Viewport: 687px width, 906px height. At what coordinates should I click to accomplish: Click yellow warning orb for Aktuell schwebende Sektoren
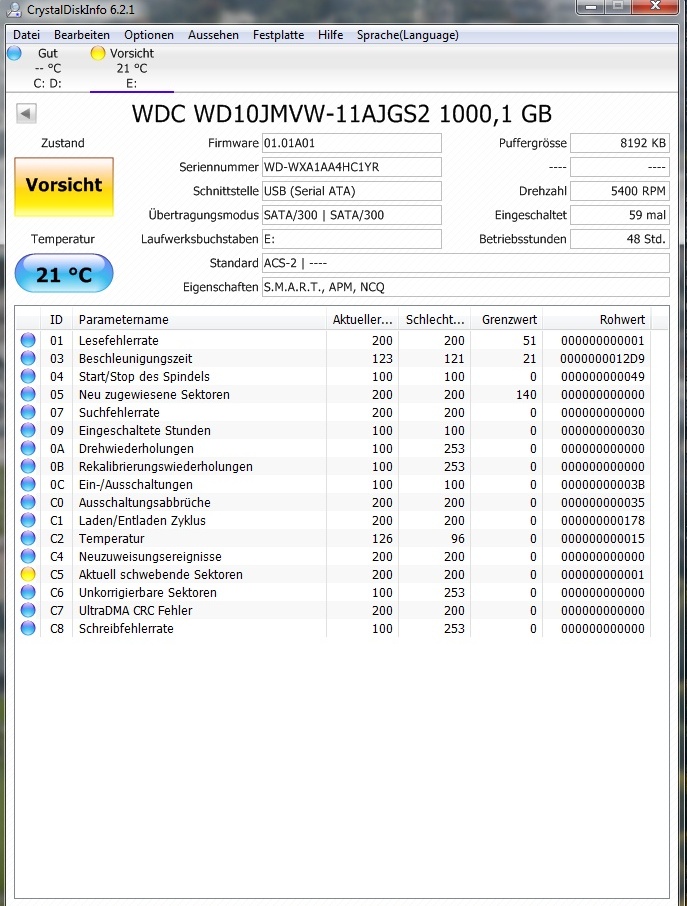coord(28,574)
